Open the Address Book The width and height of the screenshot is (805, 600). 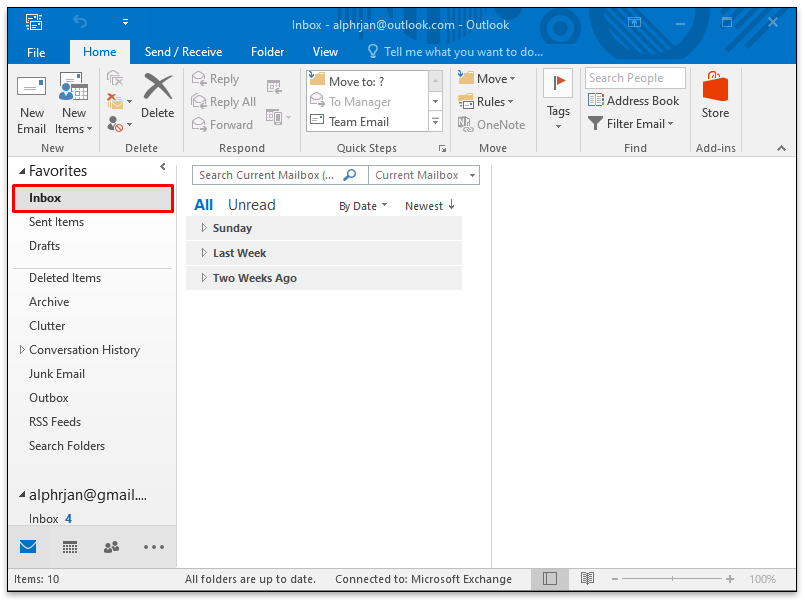pos(634,101)
